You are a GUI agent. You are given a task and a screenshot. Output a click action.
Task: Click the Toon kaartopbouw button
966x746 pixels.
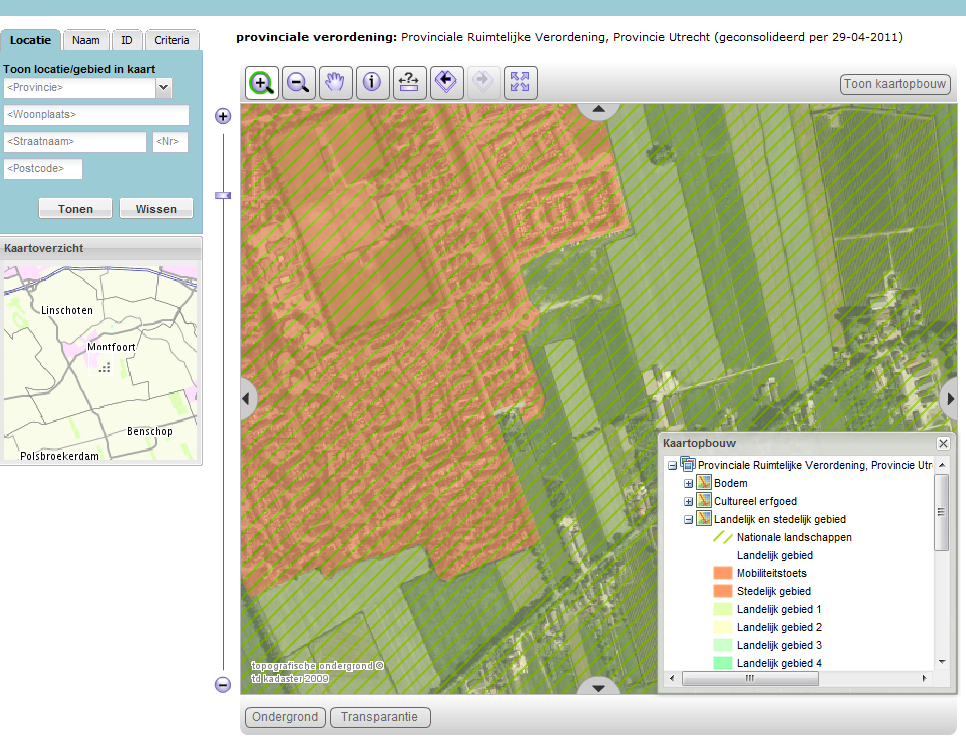tap(895, 84)
